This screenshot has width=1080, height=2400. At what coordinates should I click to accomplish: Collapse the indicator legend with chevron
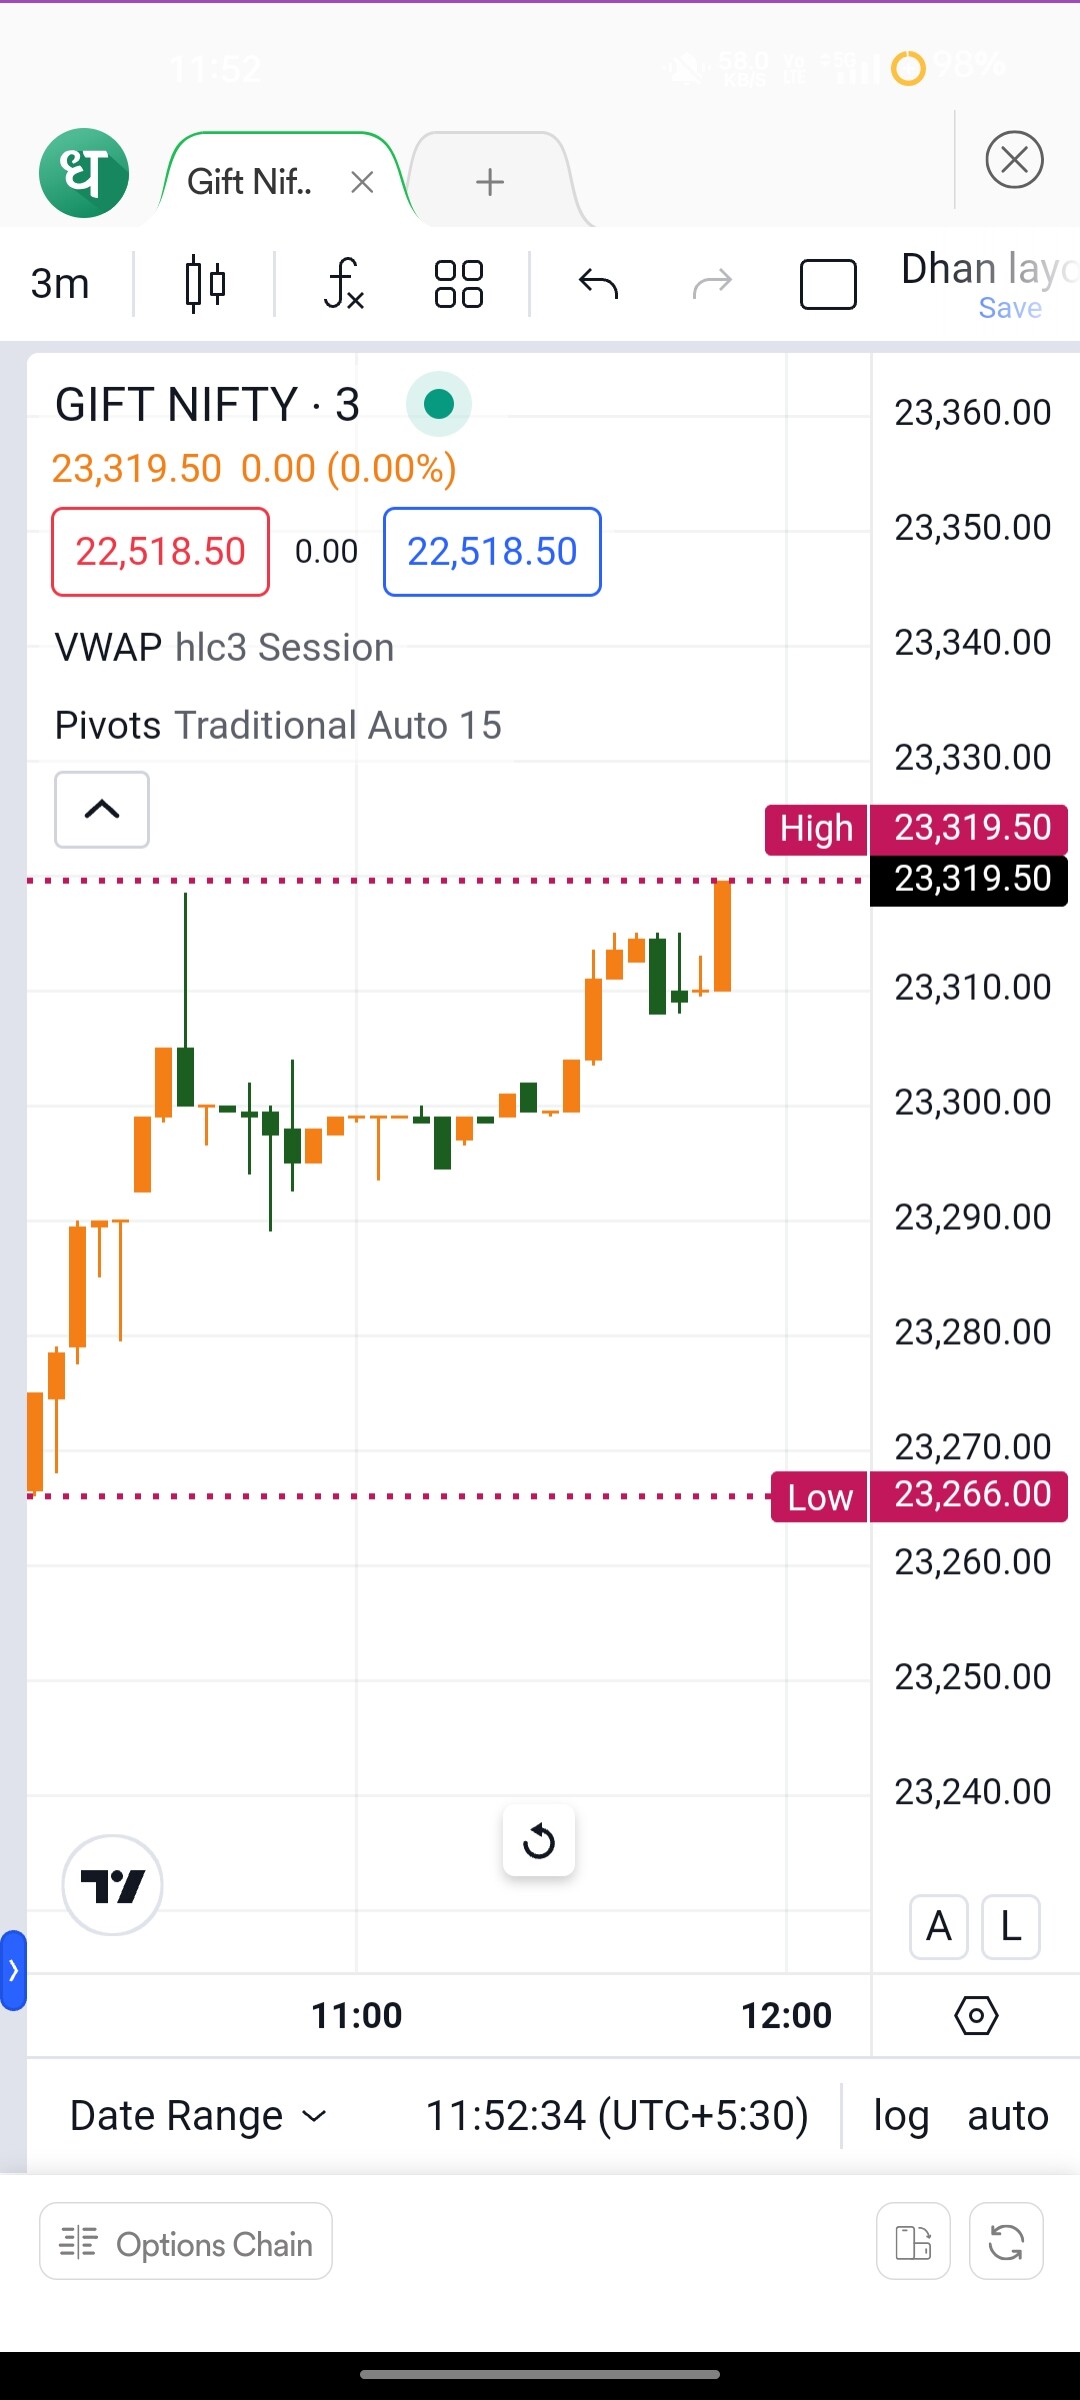(102, 809)
